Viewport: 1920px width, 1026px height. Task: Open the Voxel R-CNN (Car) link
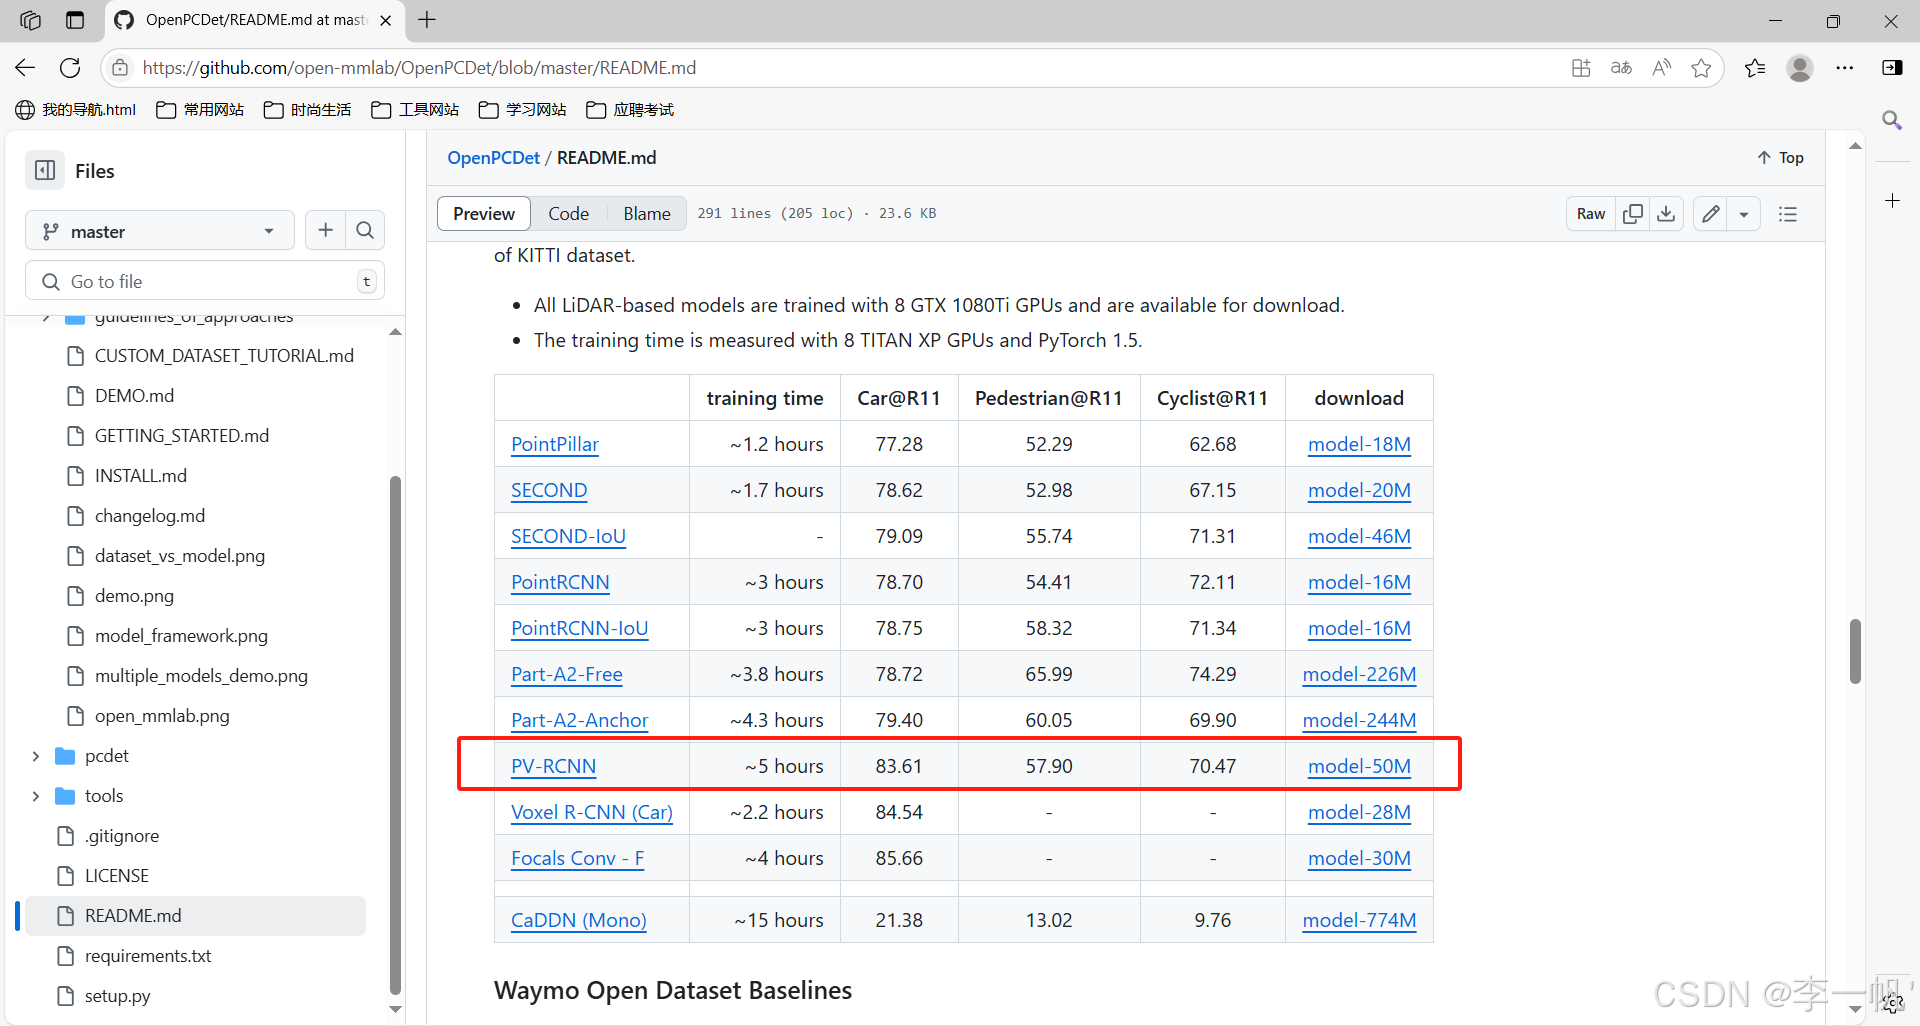(592, 812)
